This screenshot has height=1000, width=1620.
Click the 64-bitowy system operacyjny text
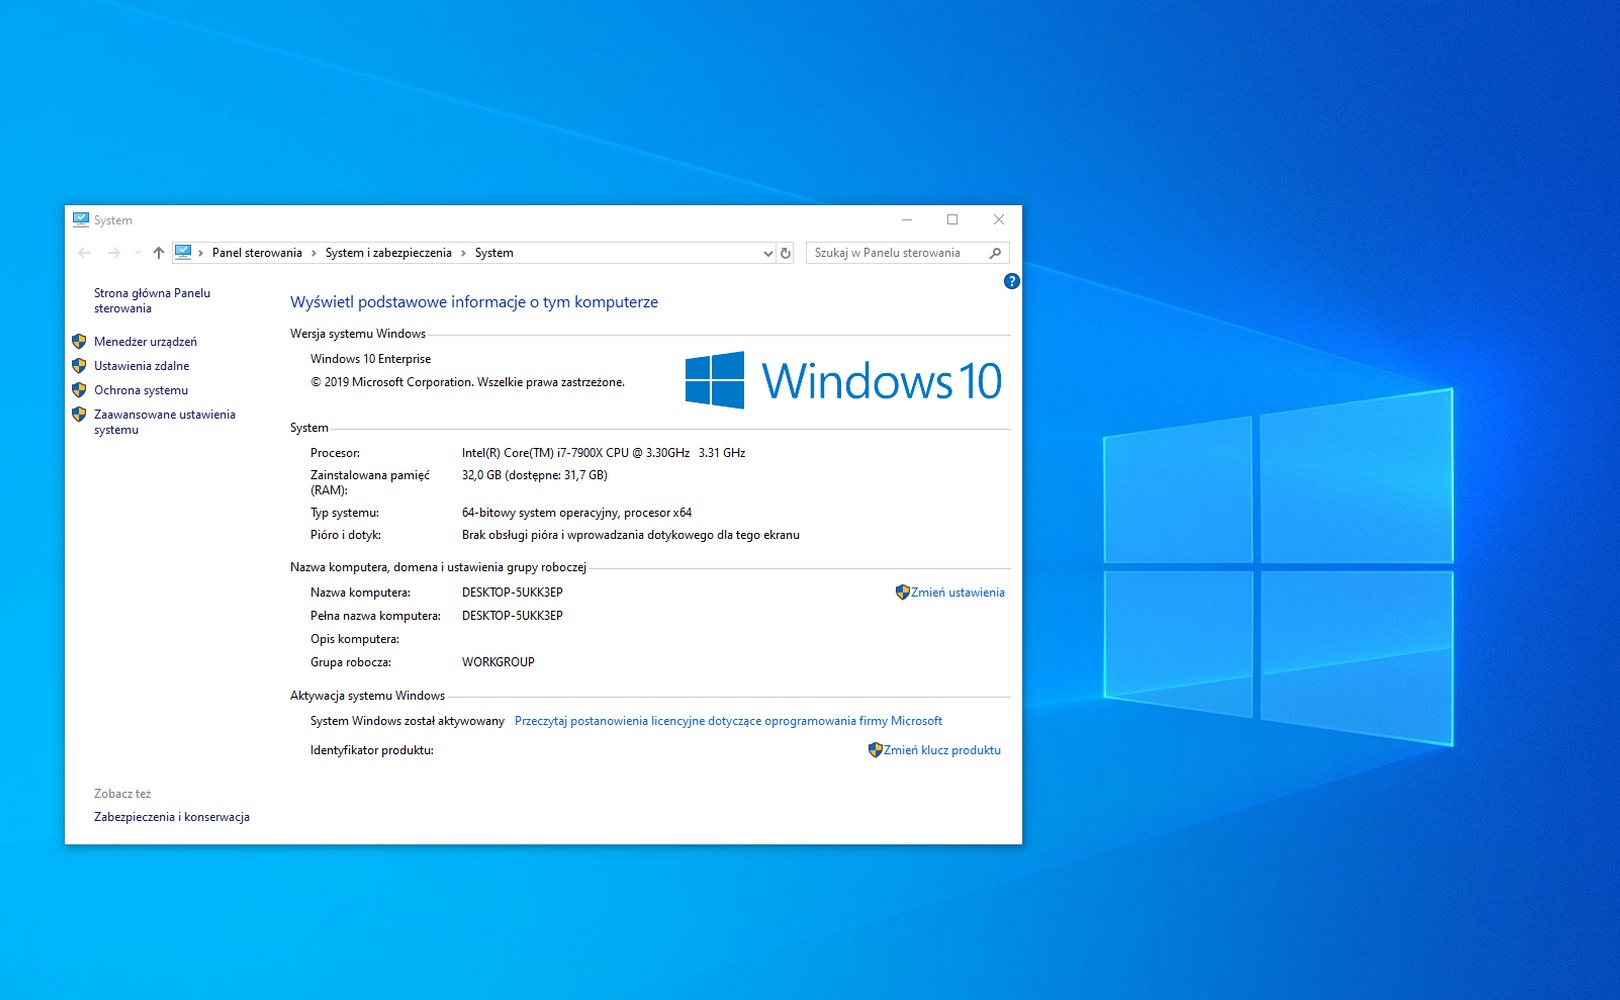577,513
